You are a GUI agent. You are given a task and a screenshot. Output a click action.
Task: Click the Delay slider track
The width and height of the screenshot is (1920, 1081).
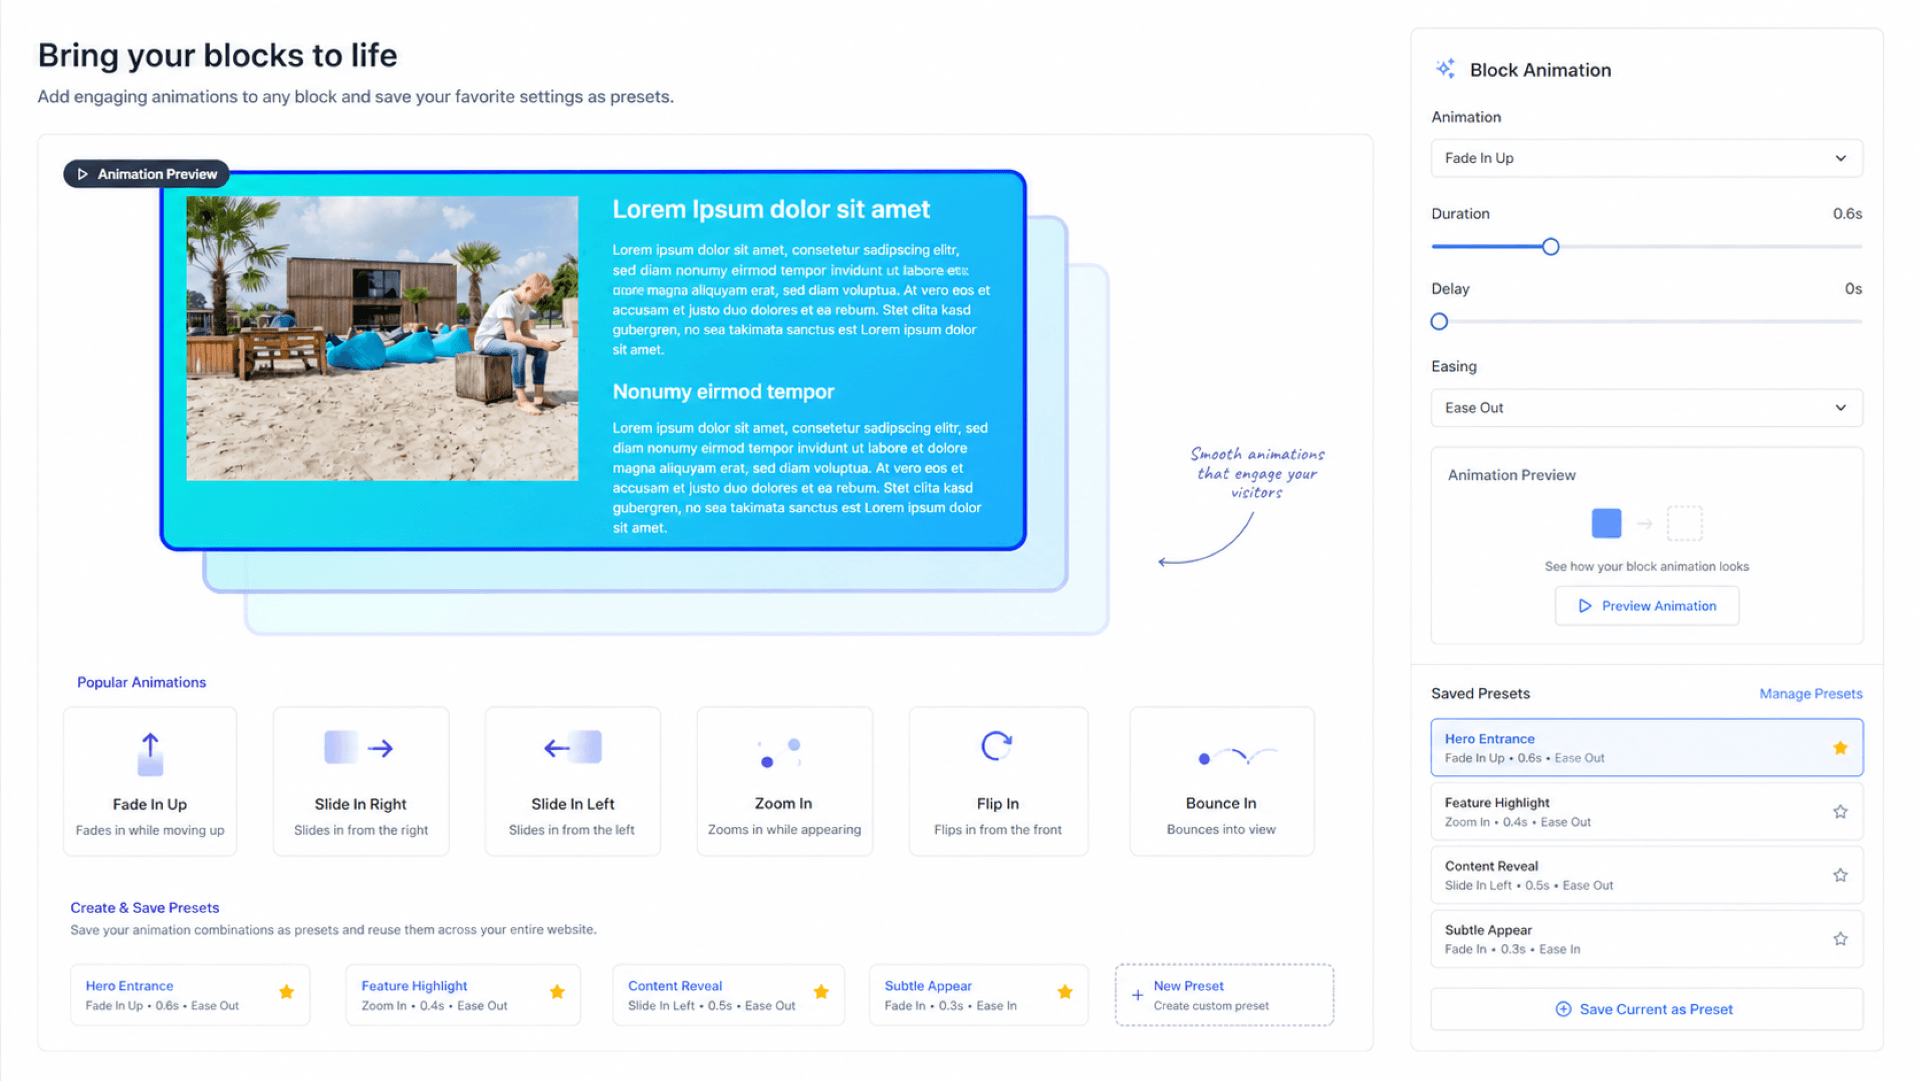1646,322
